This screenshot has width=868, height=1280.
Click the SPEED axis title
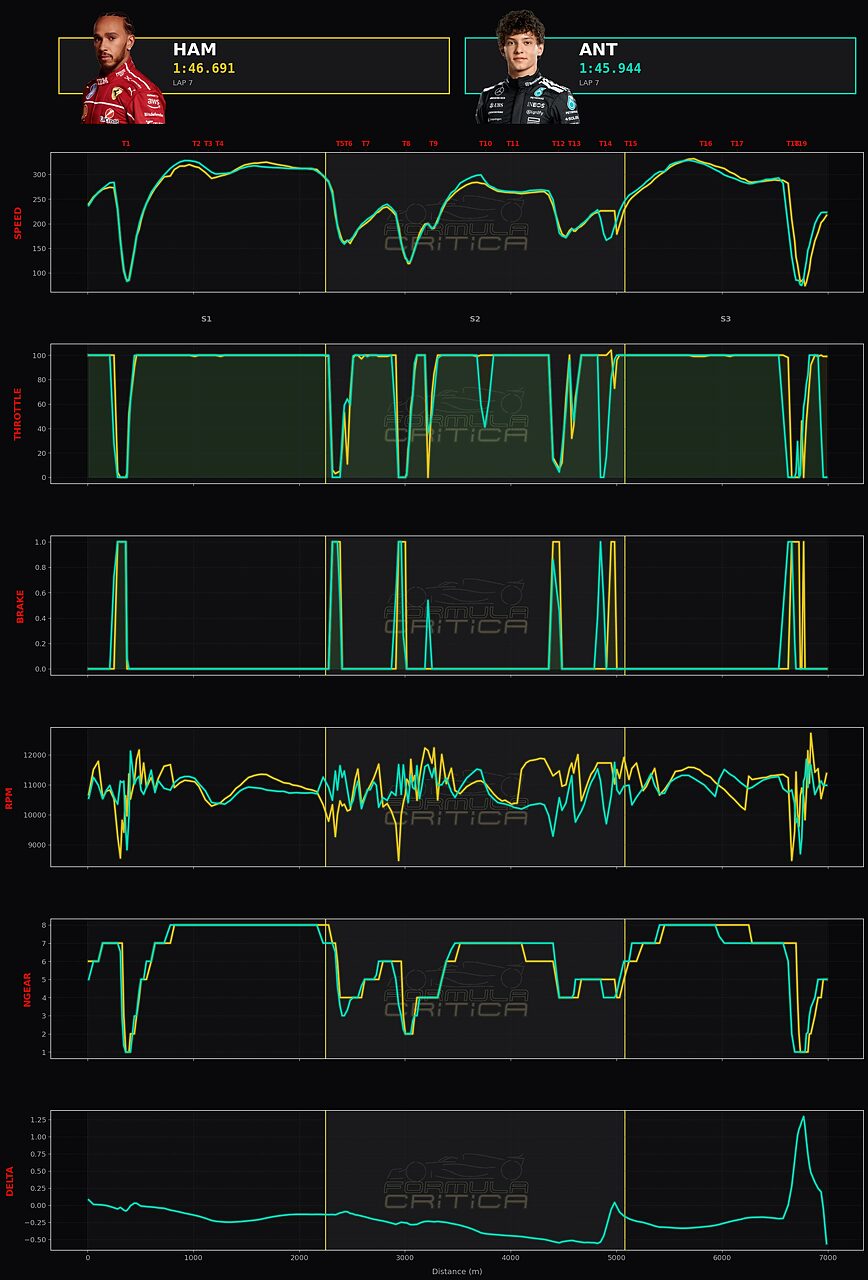[x=17, y=223]
